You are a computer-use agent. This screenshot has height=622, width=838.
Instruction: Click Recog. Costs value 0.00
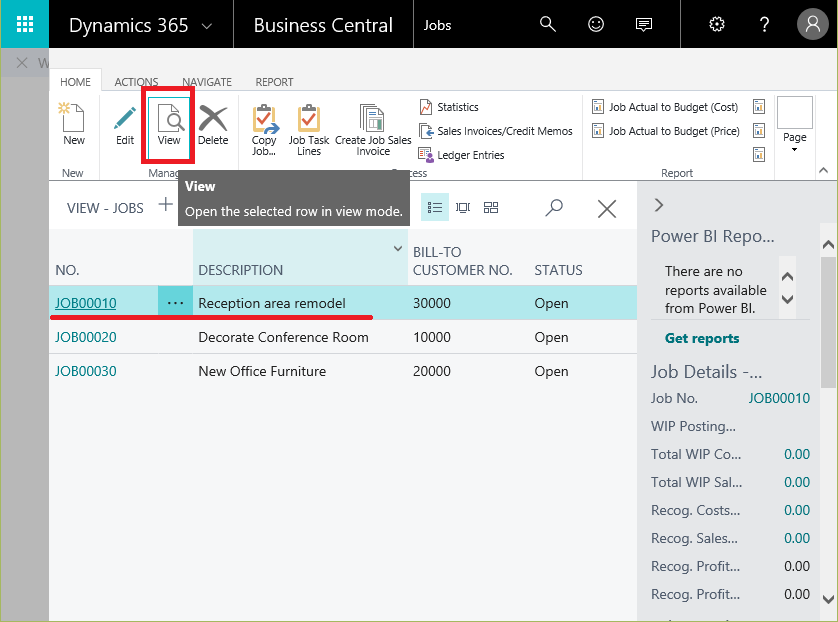(796, 510)
